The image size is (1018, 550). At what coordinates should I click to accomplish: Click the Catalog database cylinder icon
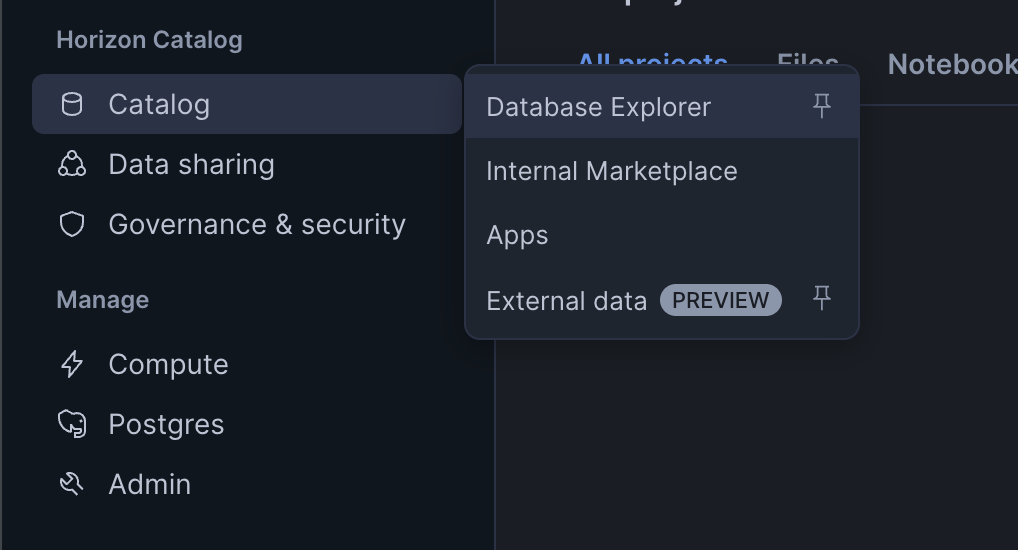72,104
